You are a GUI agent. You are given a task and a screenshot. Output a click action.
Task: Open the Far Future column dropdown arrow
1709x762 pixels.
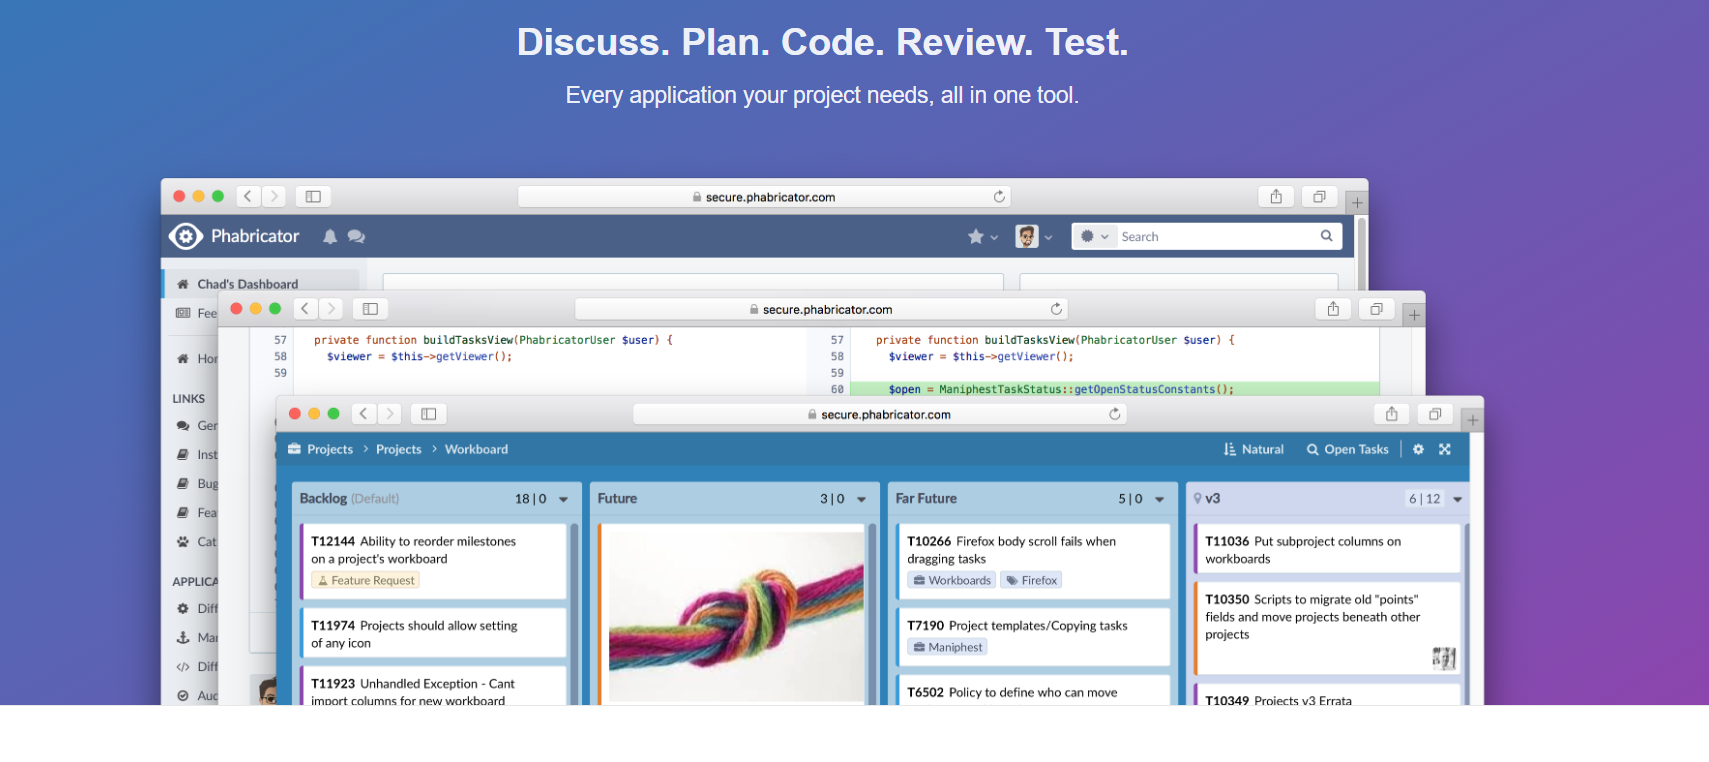1160,499
